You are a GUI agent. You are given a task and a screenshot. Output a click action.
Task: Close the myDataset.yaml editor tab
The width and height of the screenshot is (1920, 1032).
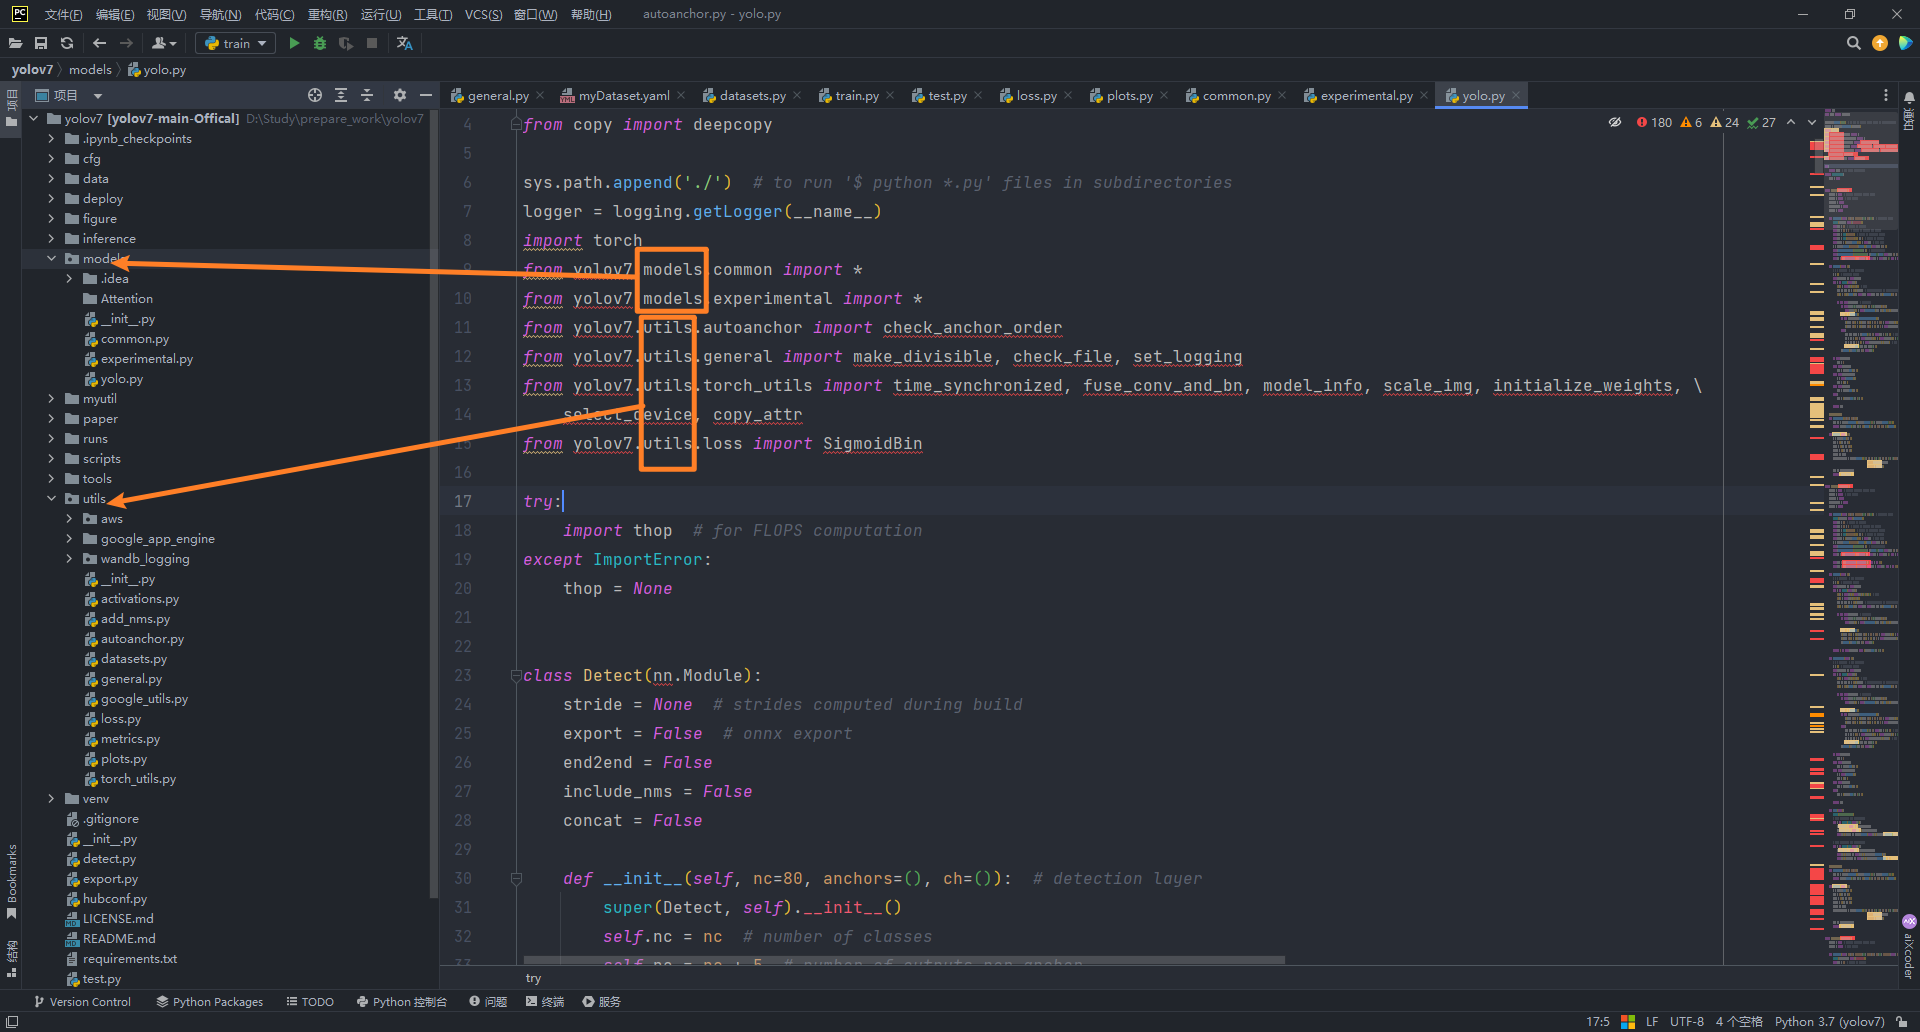(x=681, y=96)
